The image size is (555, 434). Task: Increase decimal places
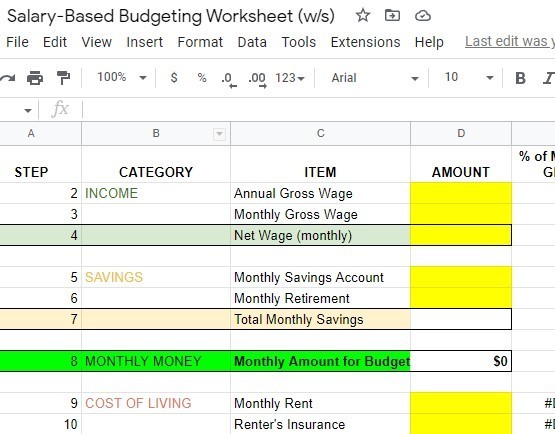tap(257, 79)
